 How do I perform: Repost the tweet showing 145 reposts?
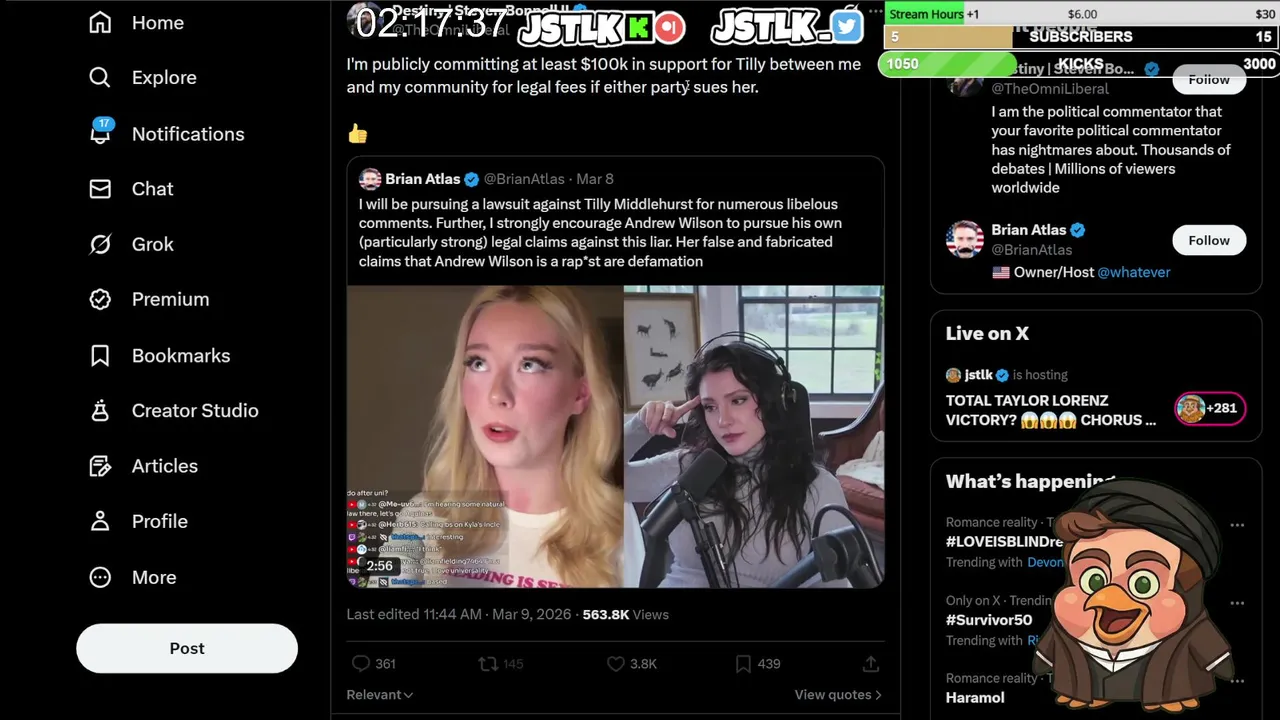(x=501, y=663)
